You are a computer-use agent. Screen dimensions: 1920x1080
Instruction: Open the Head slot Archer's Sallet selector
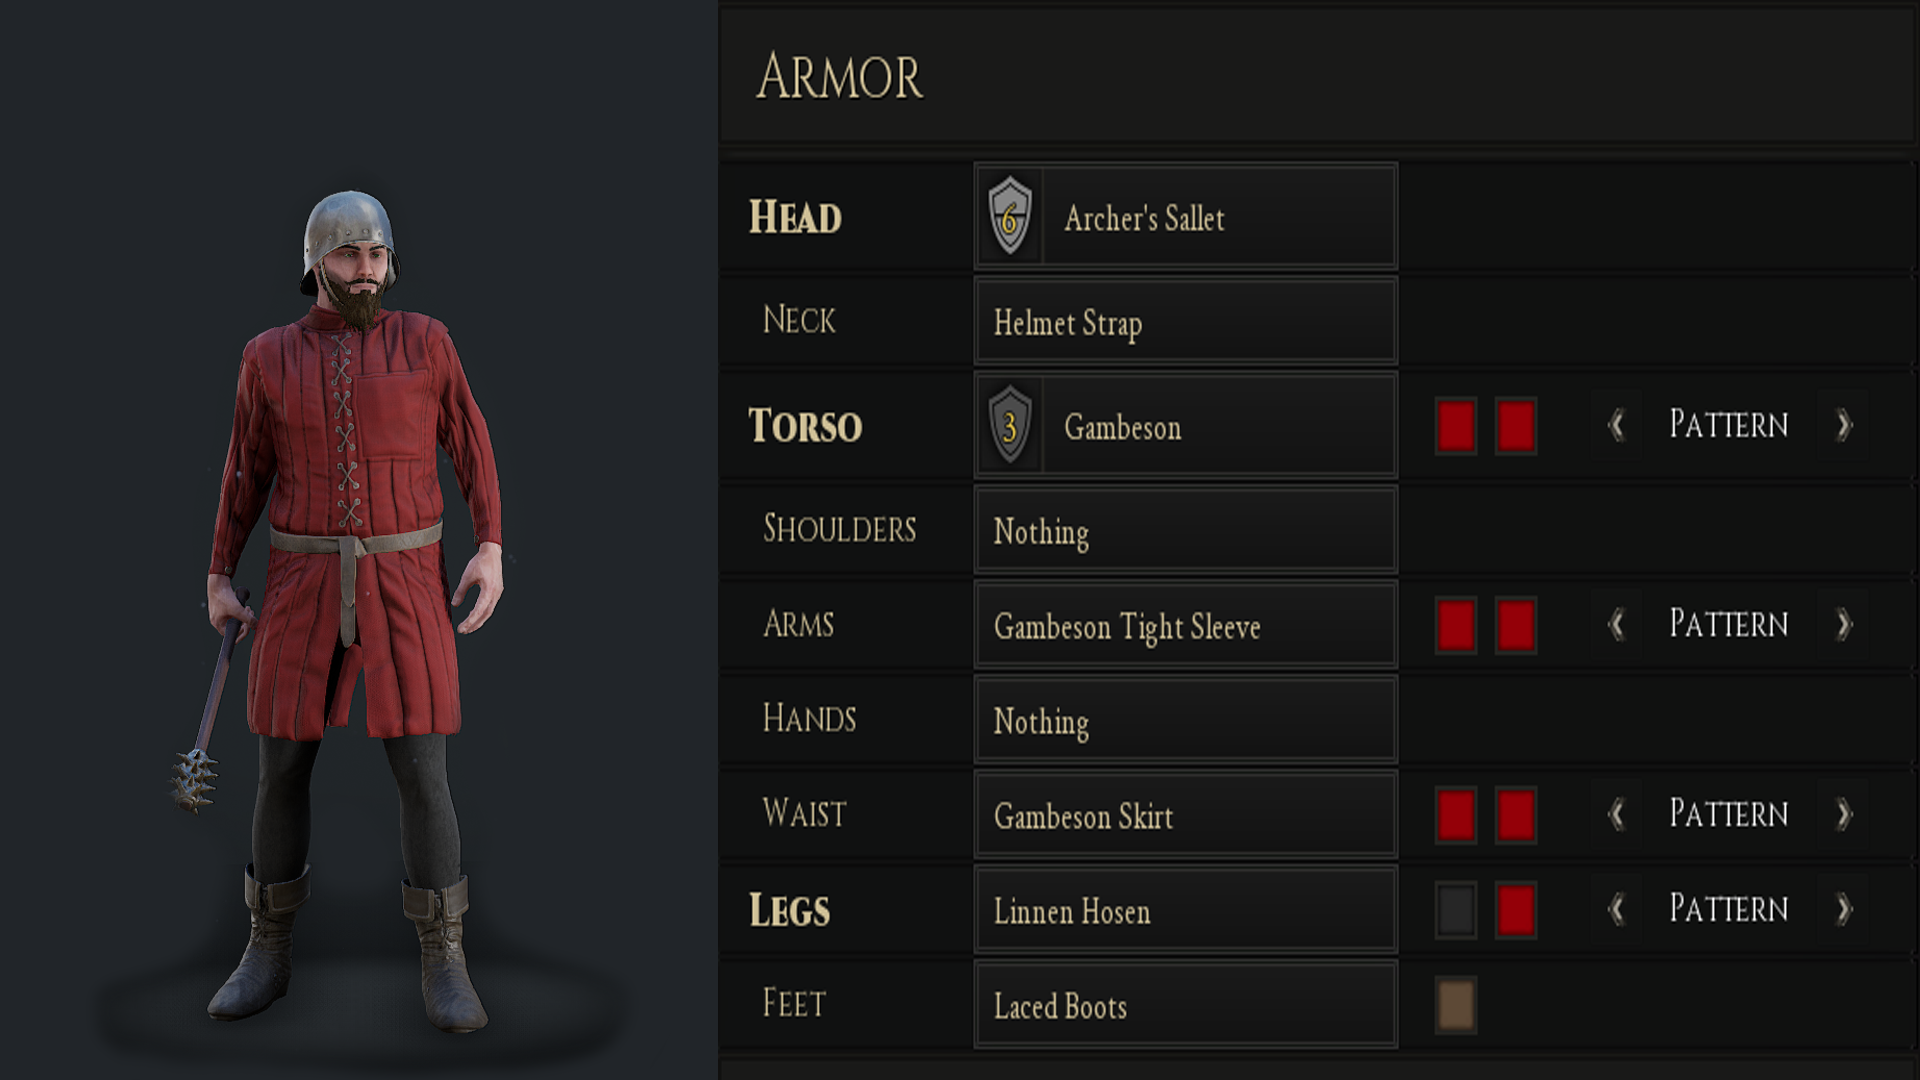(x=1185, y=217)
